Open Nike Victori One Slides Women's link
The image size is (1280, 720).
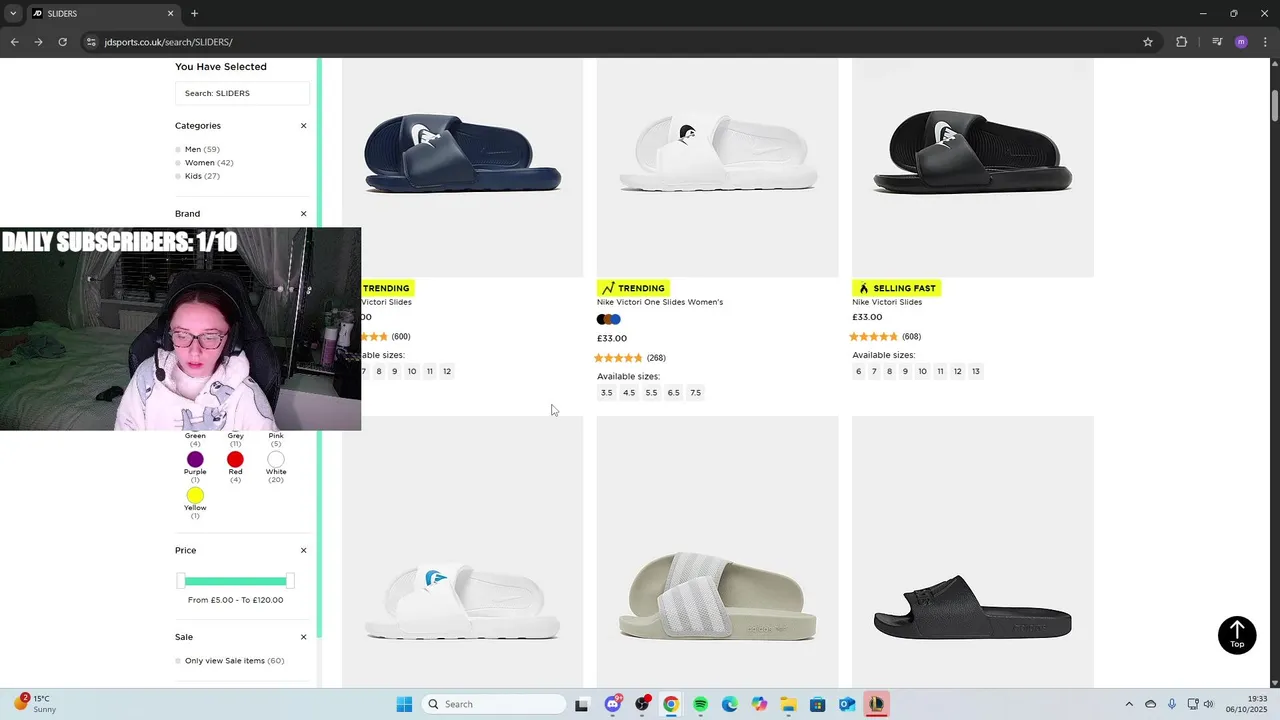660,302
